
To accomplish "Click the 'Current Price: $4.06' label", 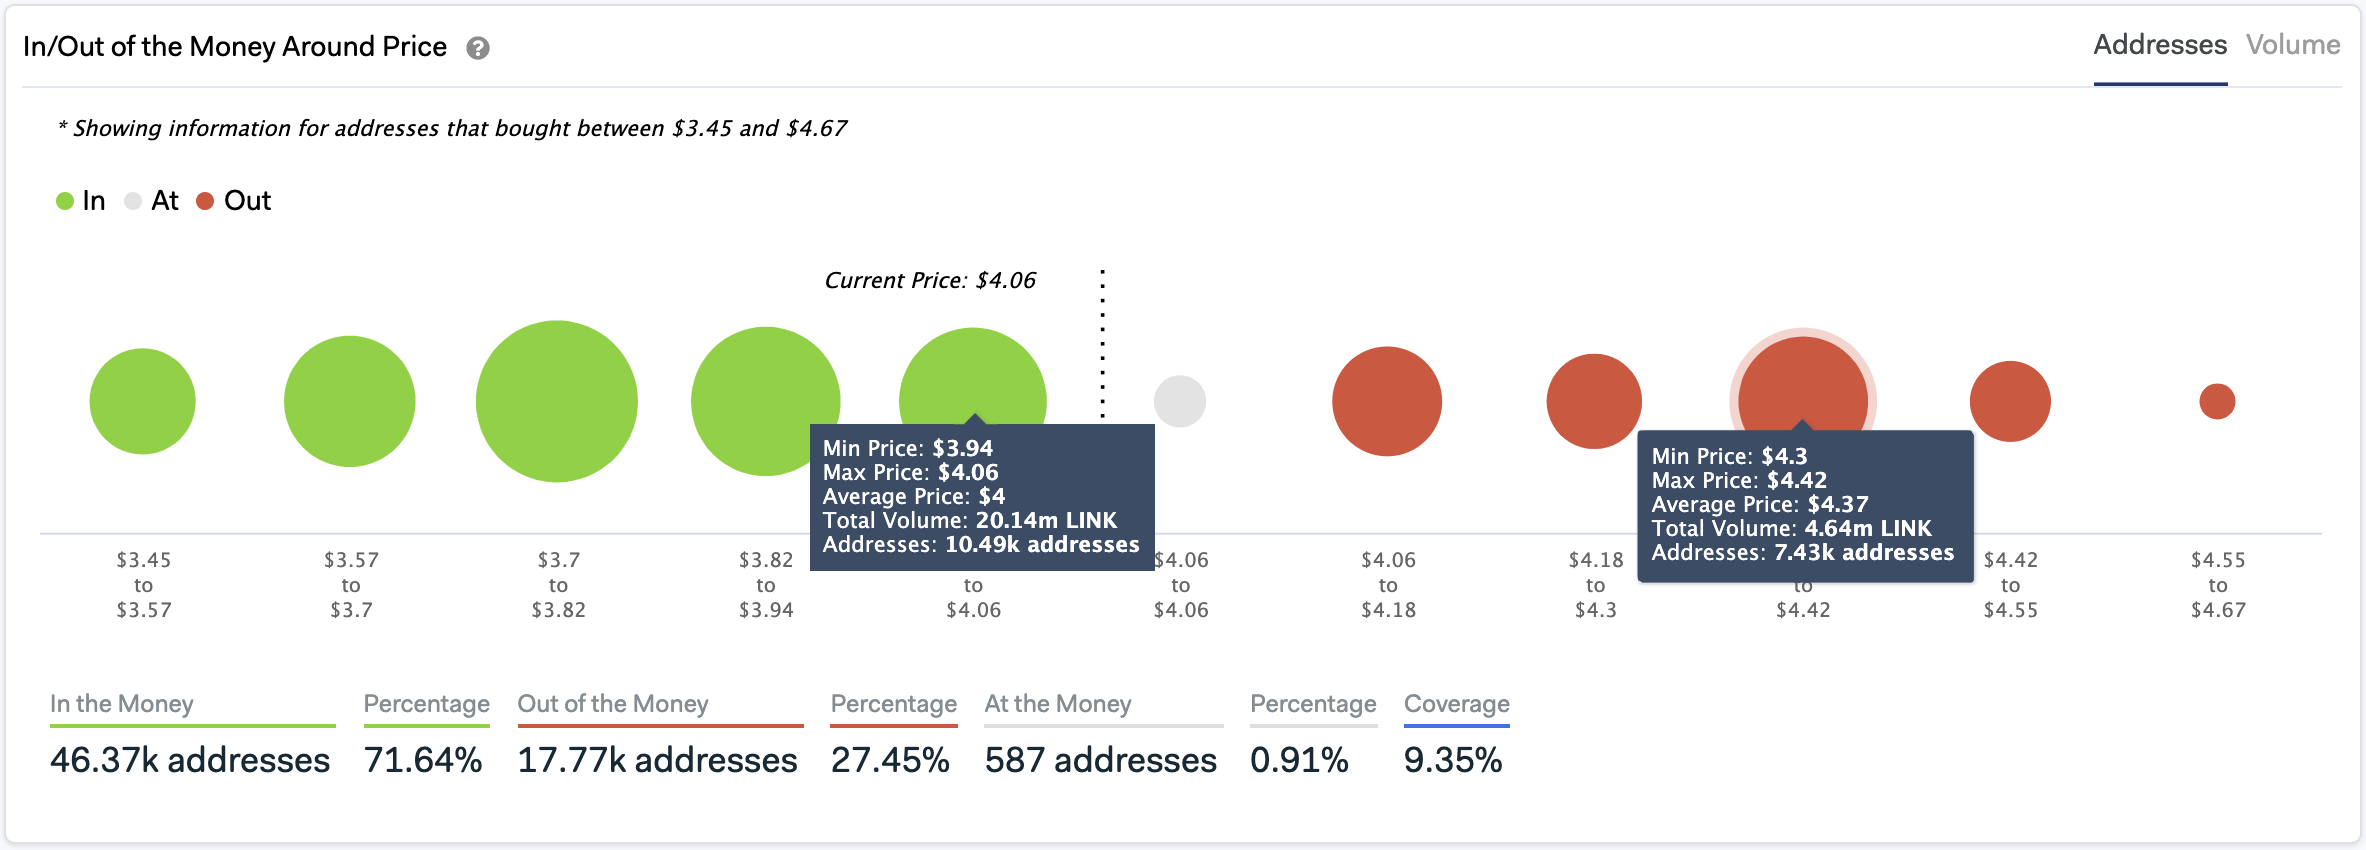I will [930, 280].
